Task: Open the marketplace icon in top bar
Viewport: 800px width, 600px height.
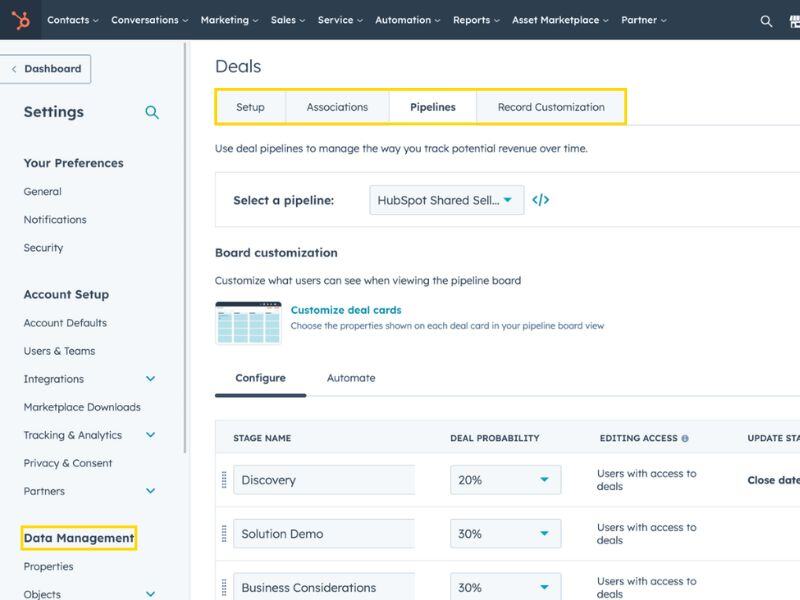Action: (x=794, y=21)
